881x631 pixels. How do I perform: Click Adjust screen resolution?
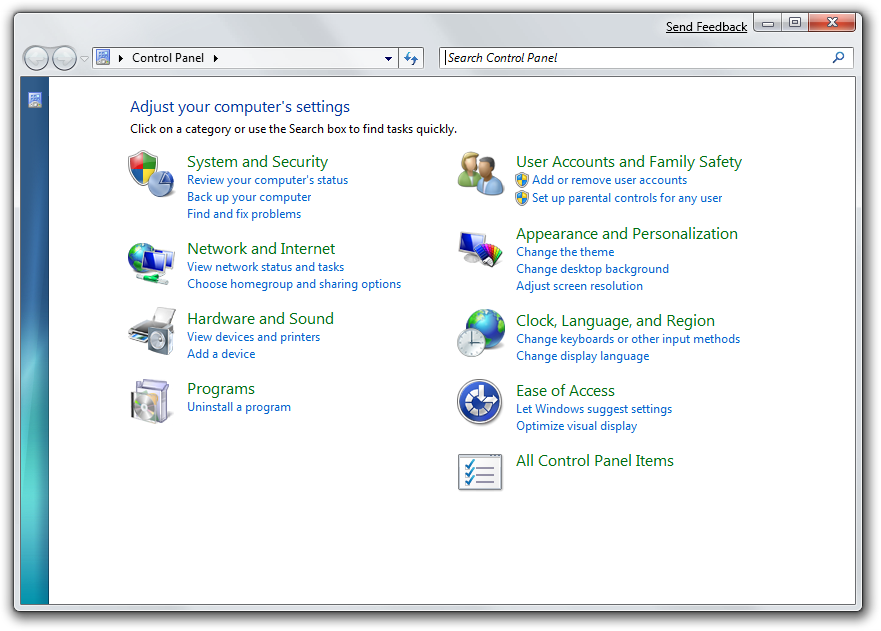pos(579,286)
